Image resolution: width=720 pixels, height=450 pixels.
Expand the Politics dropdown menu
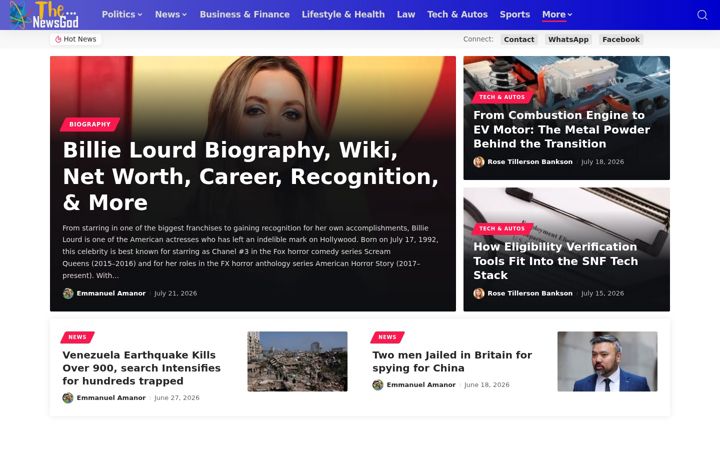(x=122, y=15)
